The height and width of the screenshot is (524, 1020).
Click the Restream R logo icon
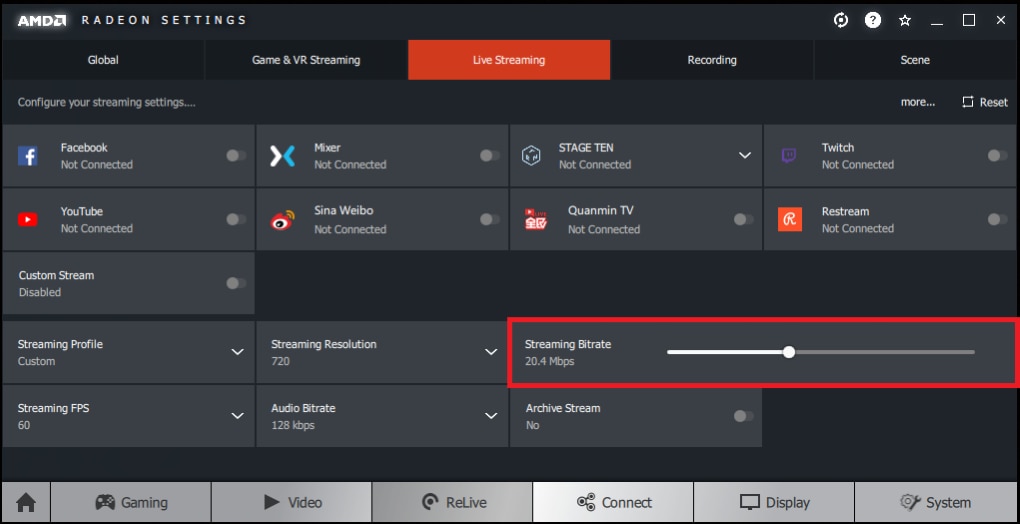point(790,220)
